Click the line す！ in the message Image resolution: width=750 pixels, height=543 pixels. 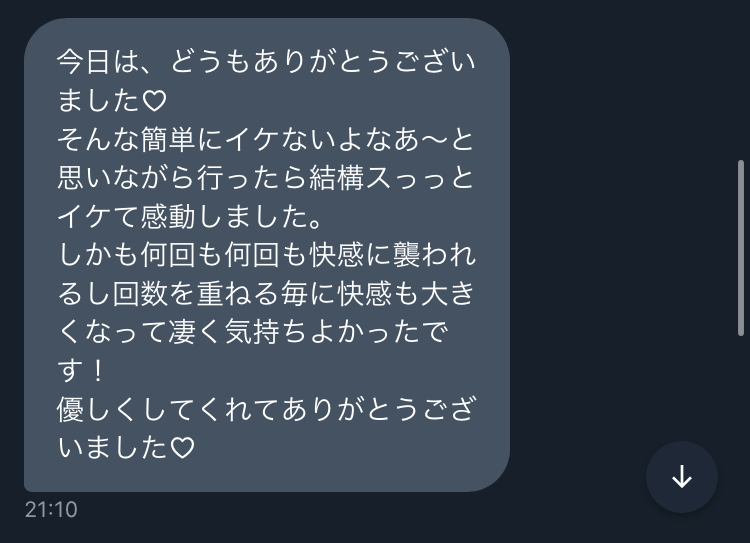click(x=80, y=371)
